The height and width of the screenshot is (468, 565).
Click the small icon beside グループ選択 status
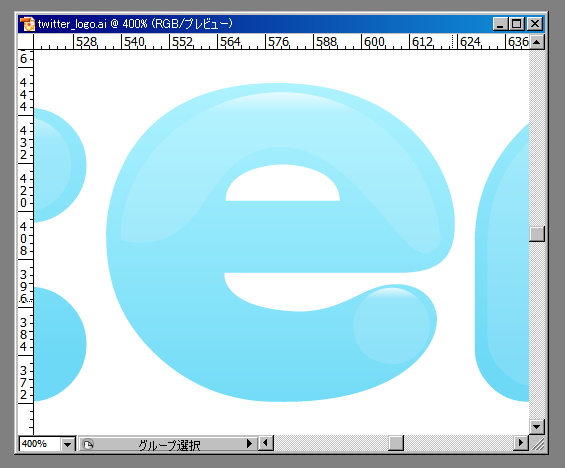pos(88,444)
